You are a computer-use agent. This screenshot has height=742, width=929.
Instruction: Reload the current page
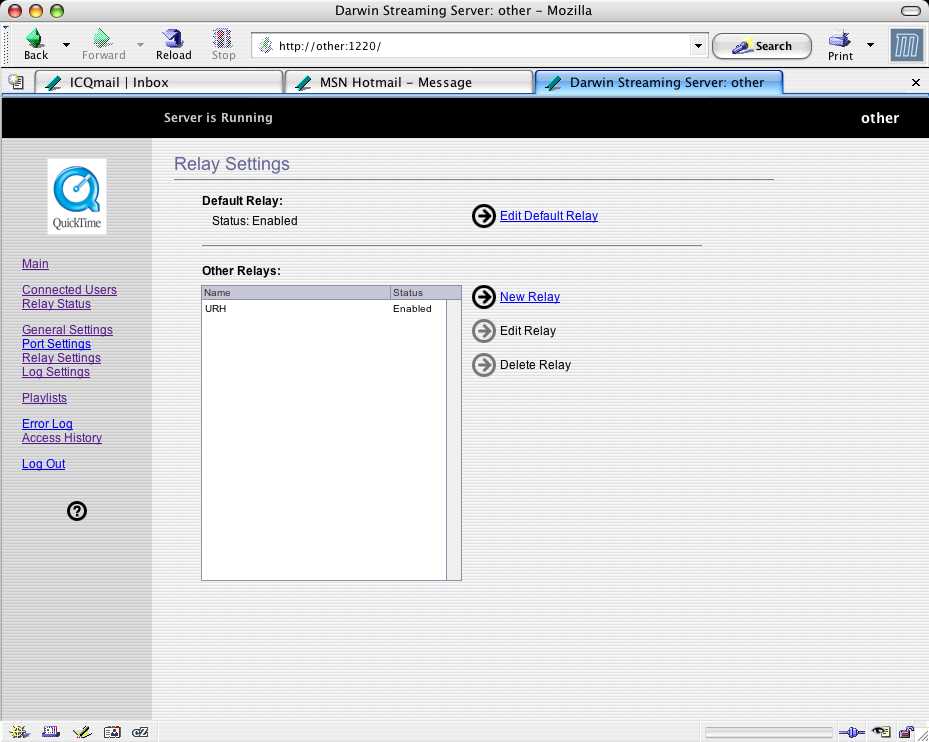tap(173, 44)
